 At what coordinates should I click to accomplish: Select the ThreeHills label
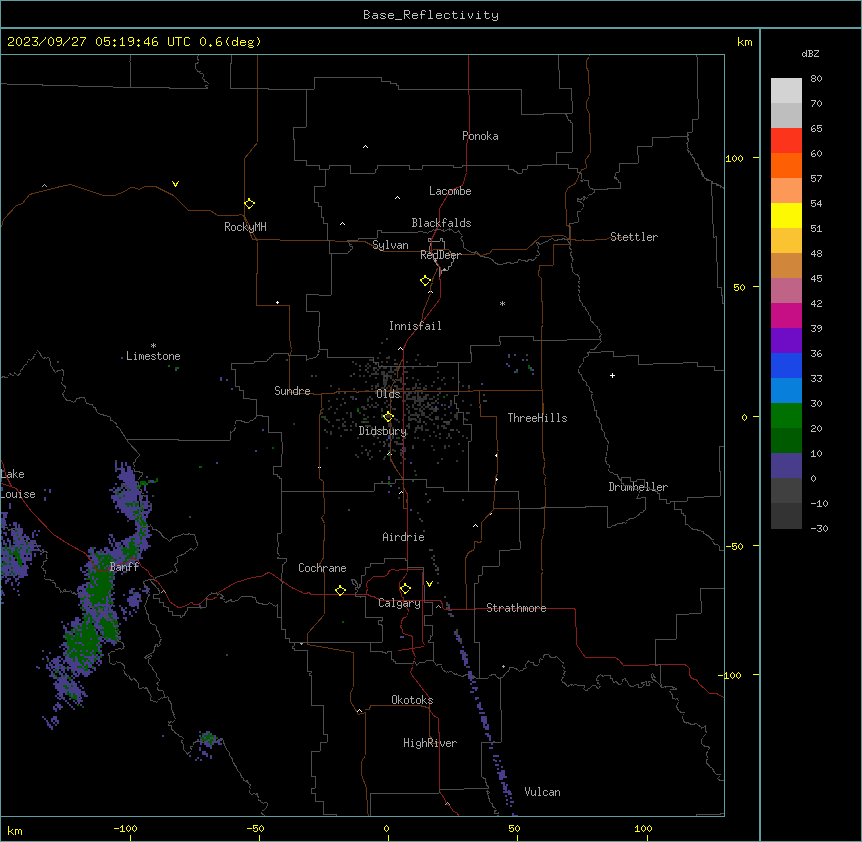(537, 418)
